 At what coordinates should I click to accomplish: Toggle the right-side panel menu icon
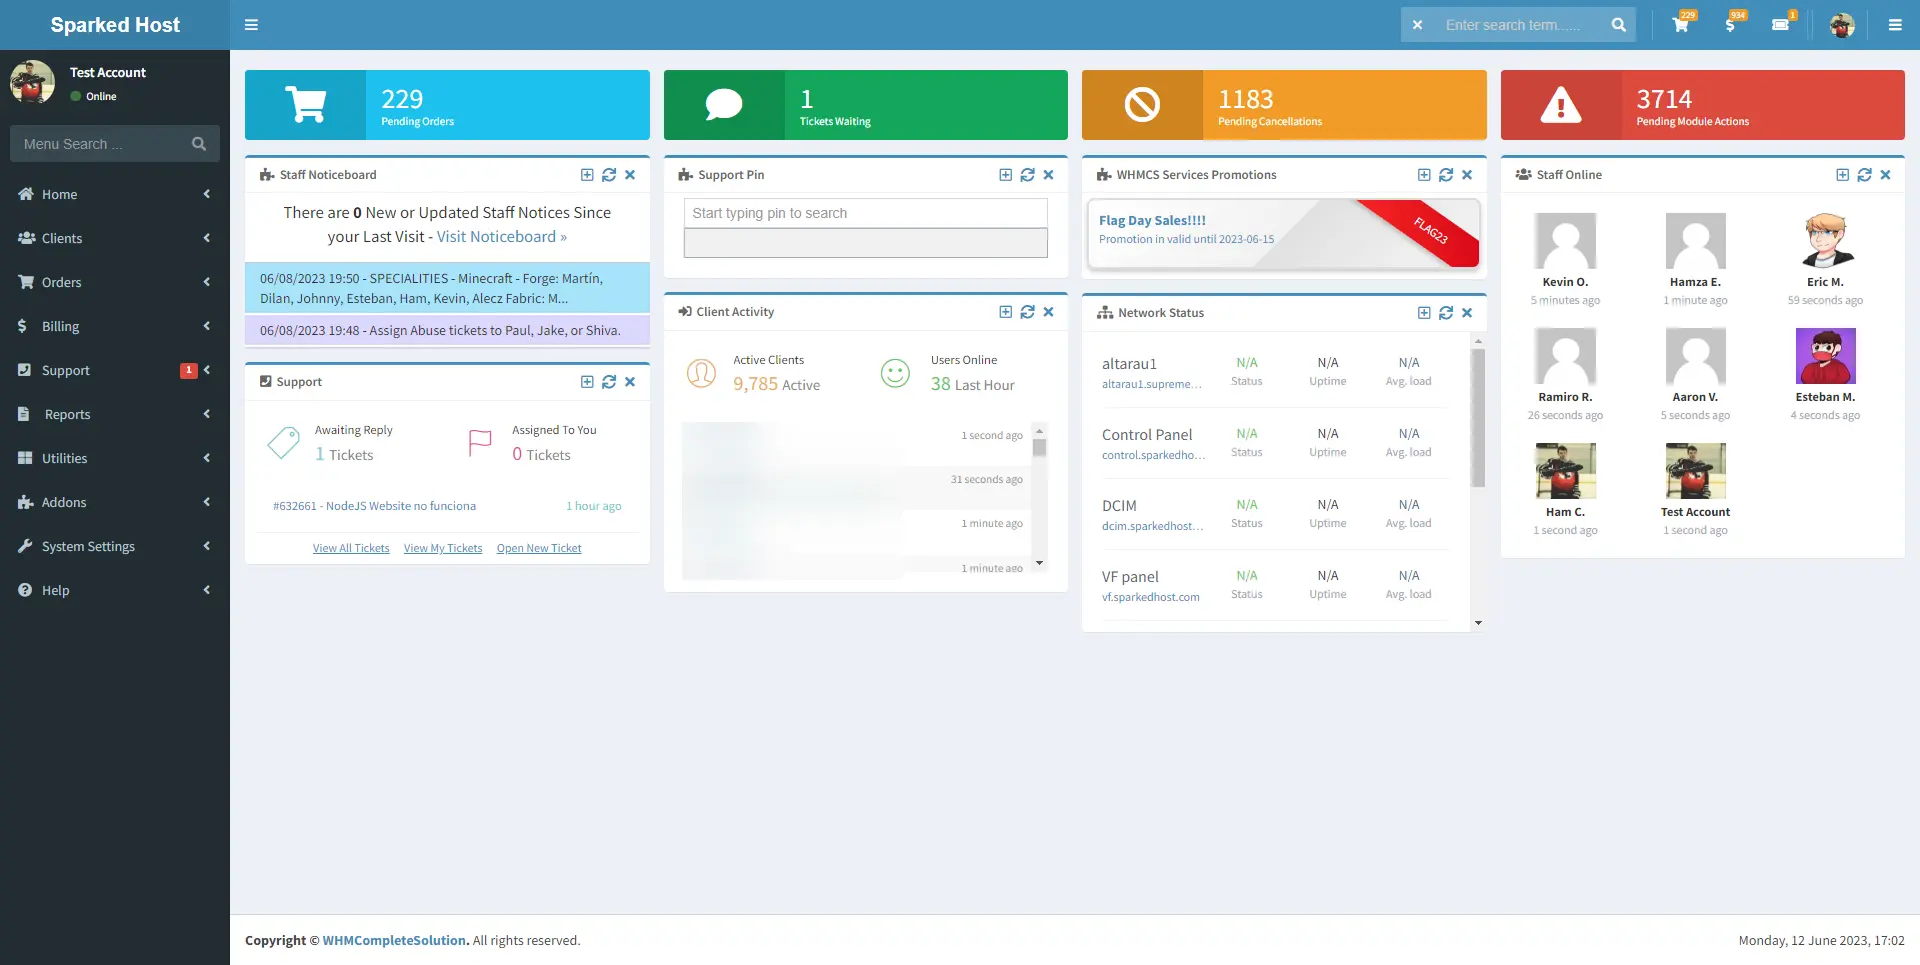(1895, 25)
